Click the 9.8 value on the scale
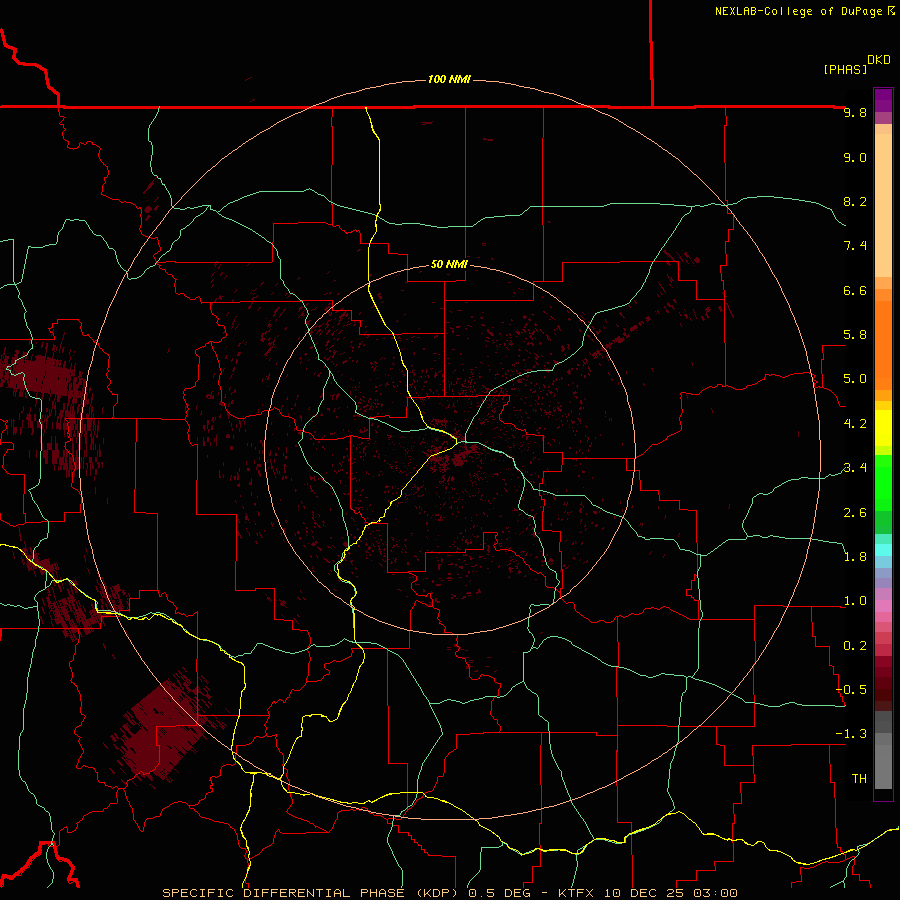 point(855,112)
